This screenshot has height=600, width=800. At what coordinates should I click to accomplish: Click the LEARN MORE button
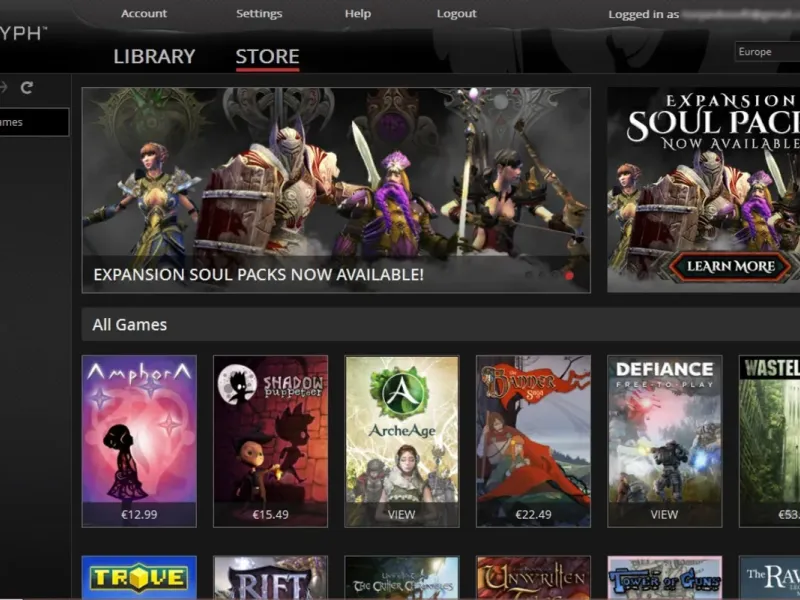[x=731, y=266]
